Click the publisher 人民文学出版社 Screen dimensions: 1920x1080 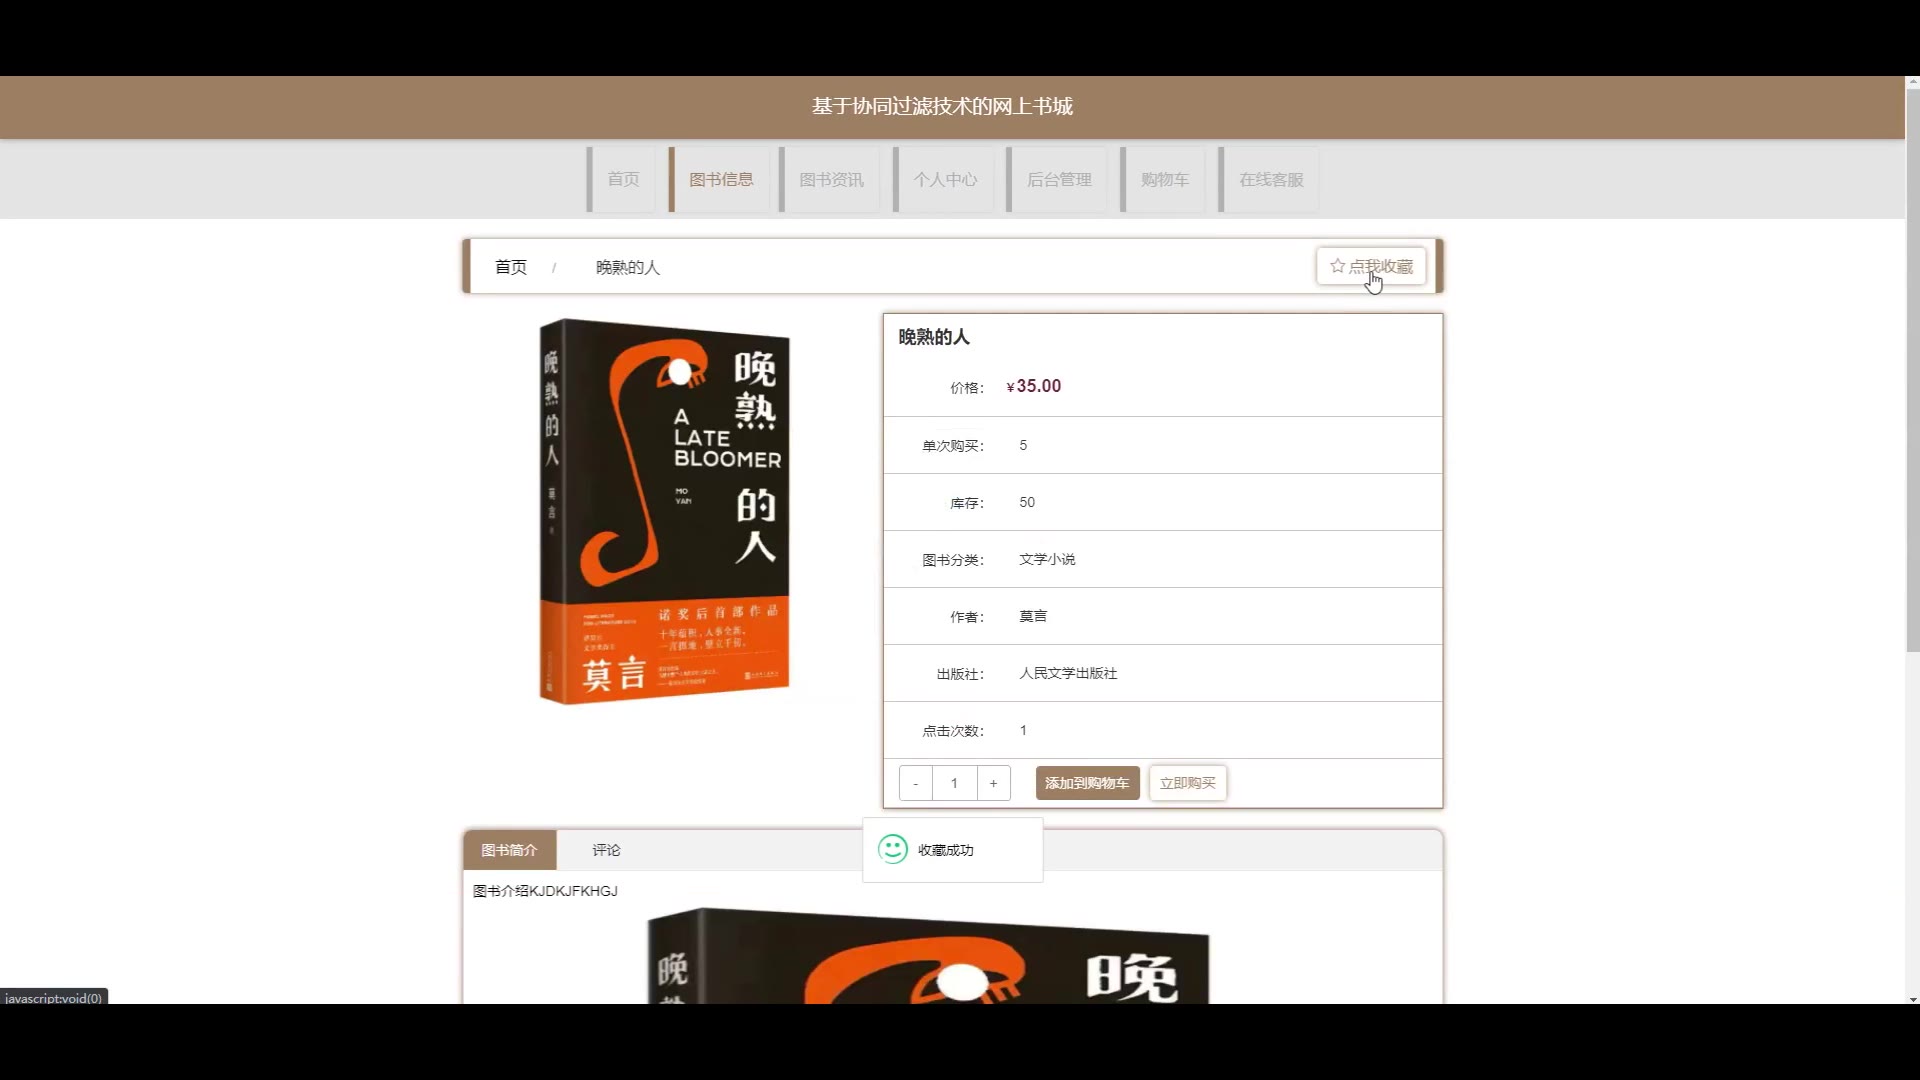click(1068, 673)
